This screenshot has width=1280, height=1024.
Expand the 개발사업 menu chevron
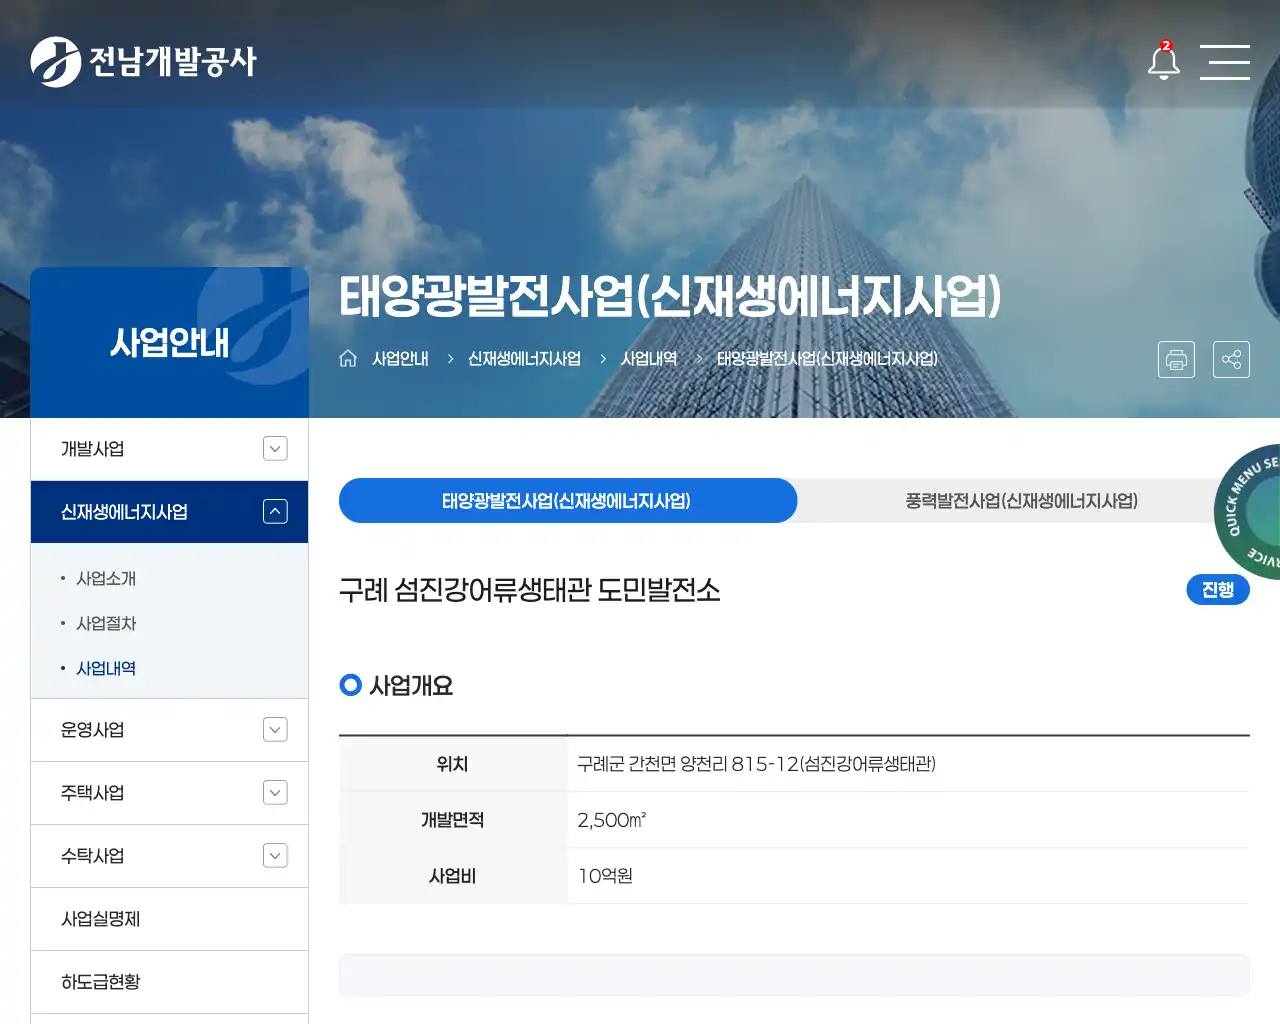coord(275,449)
